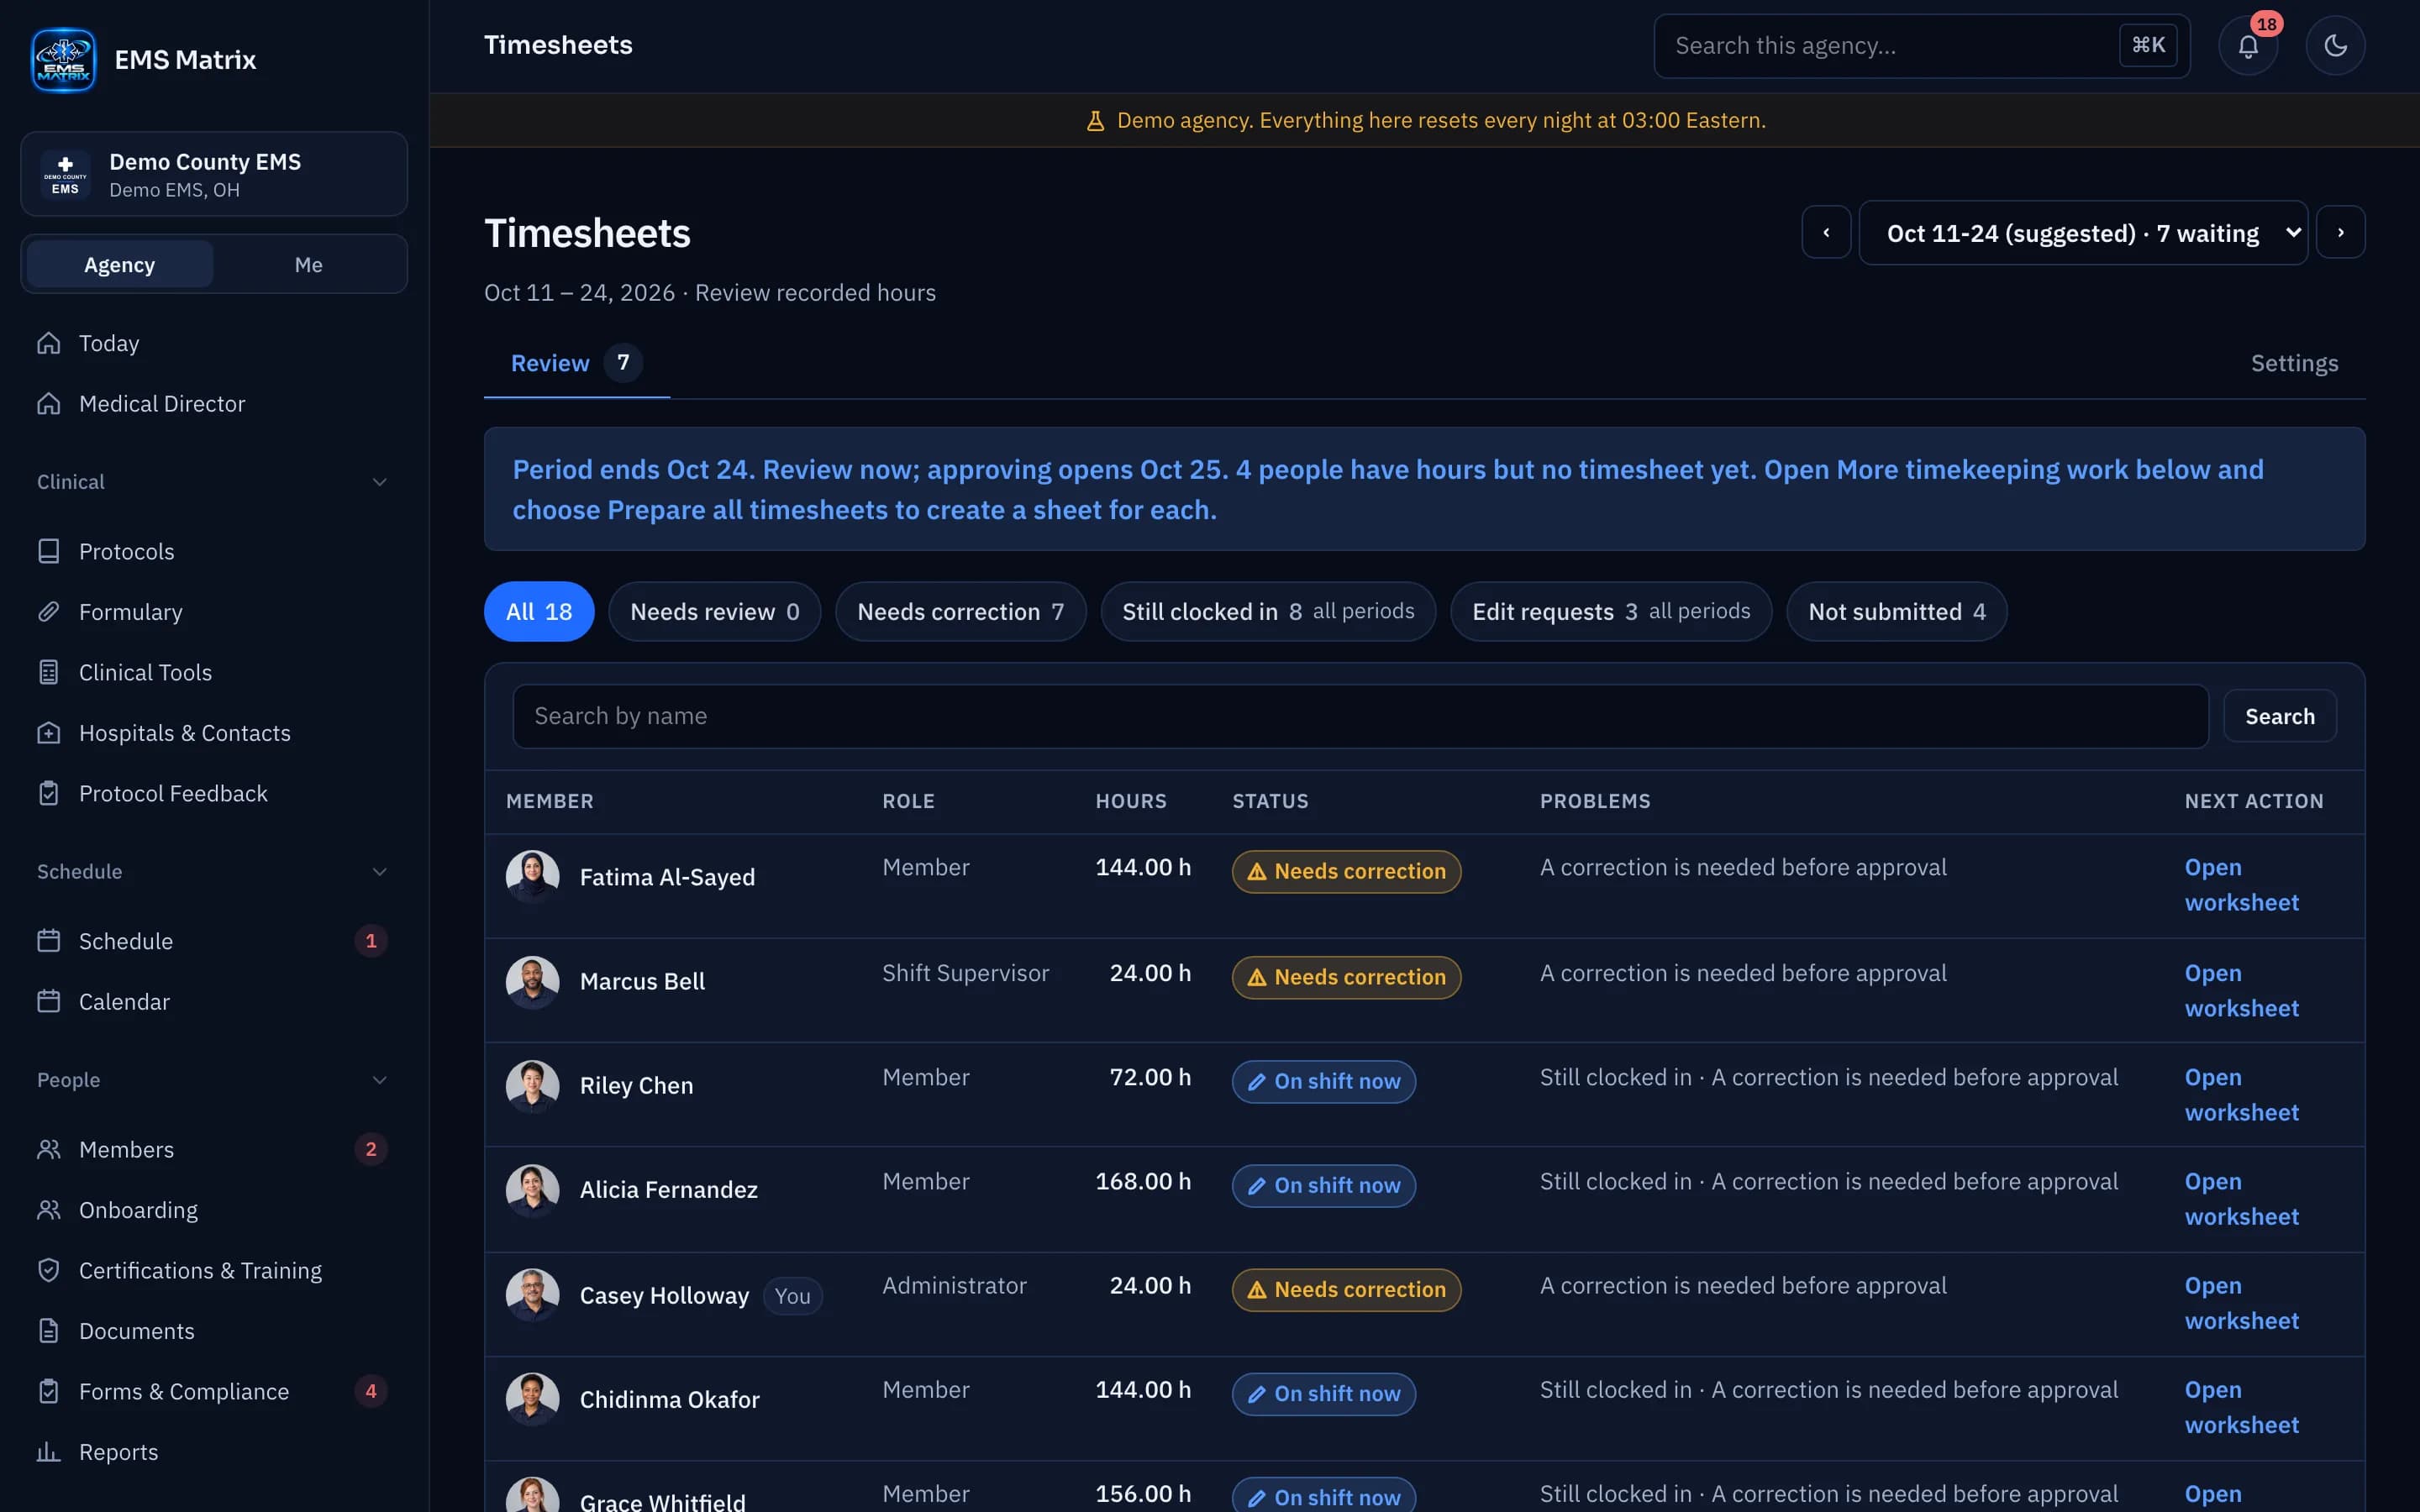Viewport: 2420px width, 1512px height.
Task: Filter by All 18 chip
Action: pyautogui.click(x=539, y=611)
